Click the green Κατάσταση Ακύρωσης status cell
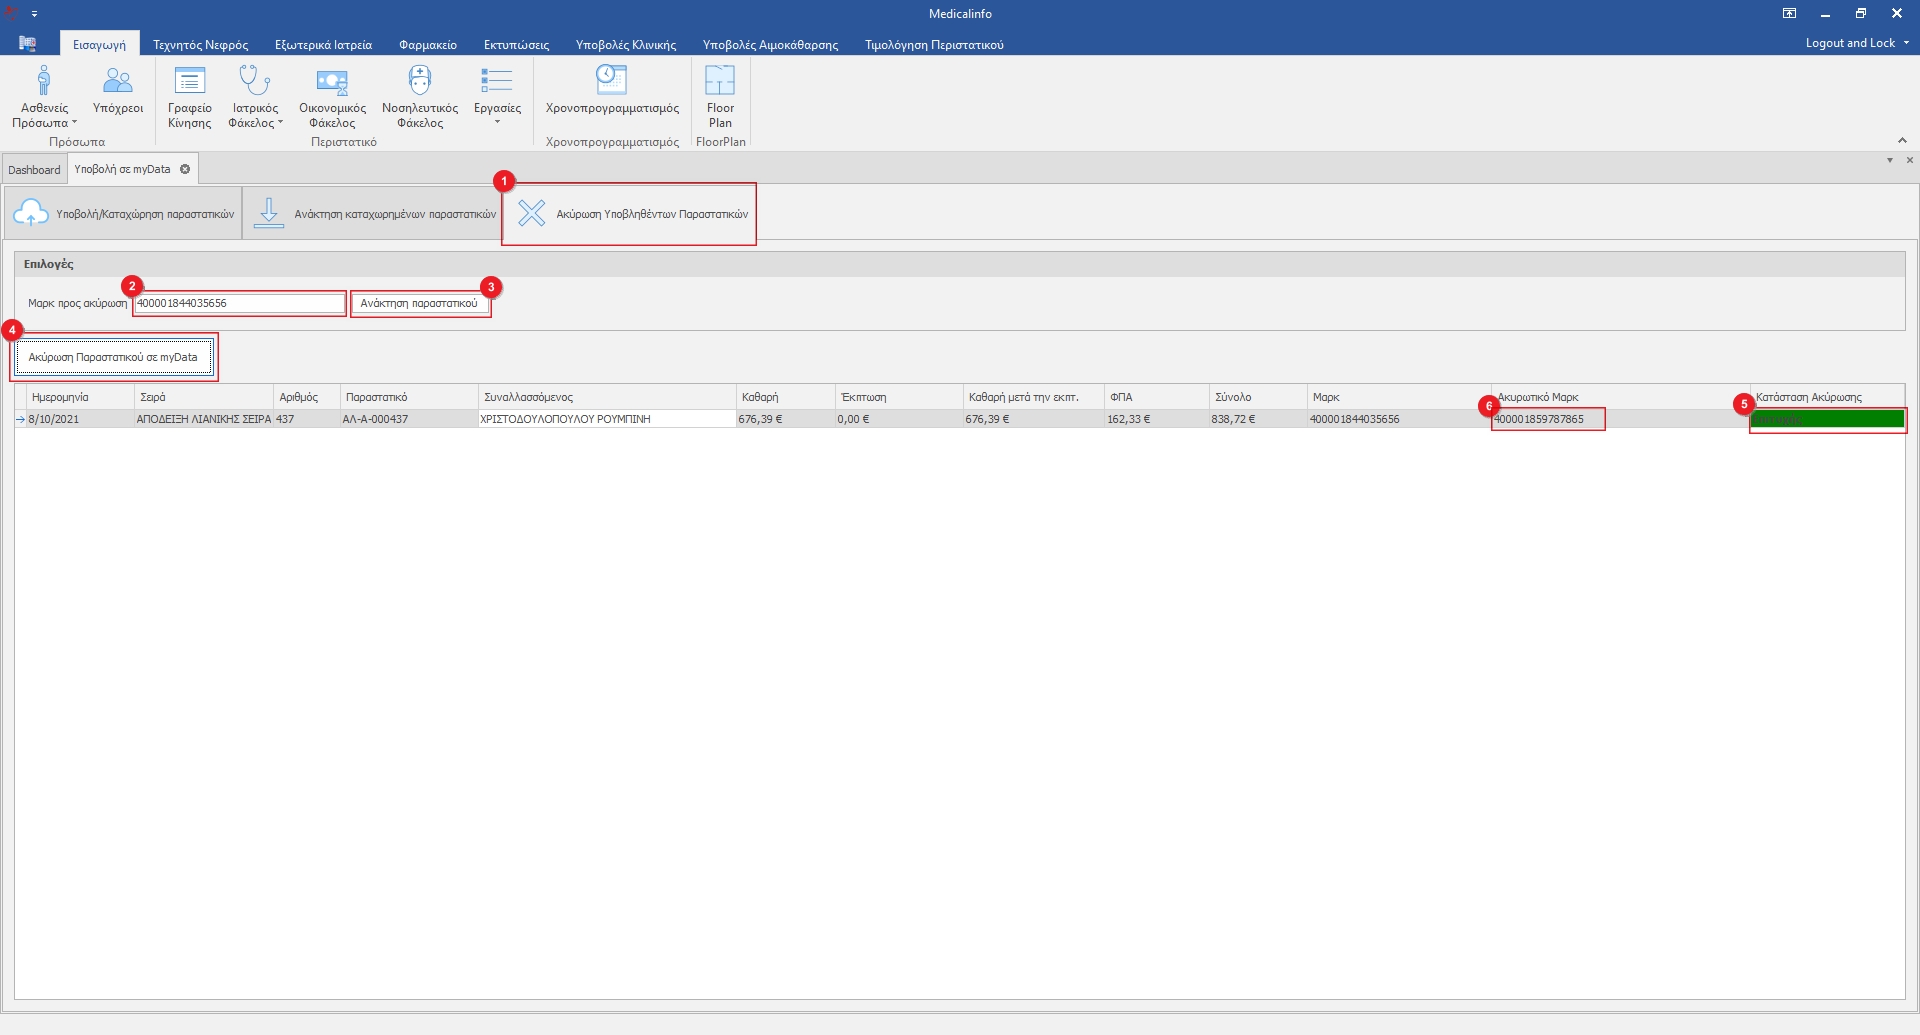 1827,420
